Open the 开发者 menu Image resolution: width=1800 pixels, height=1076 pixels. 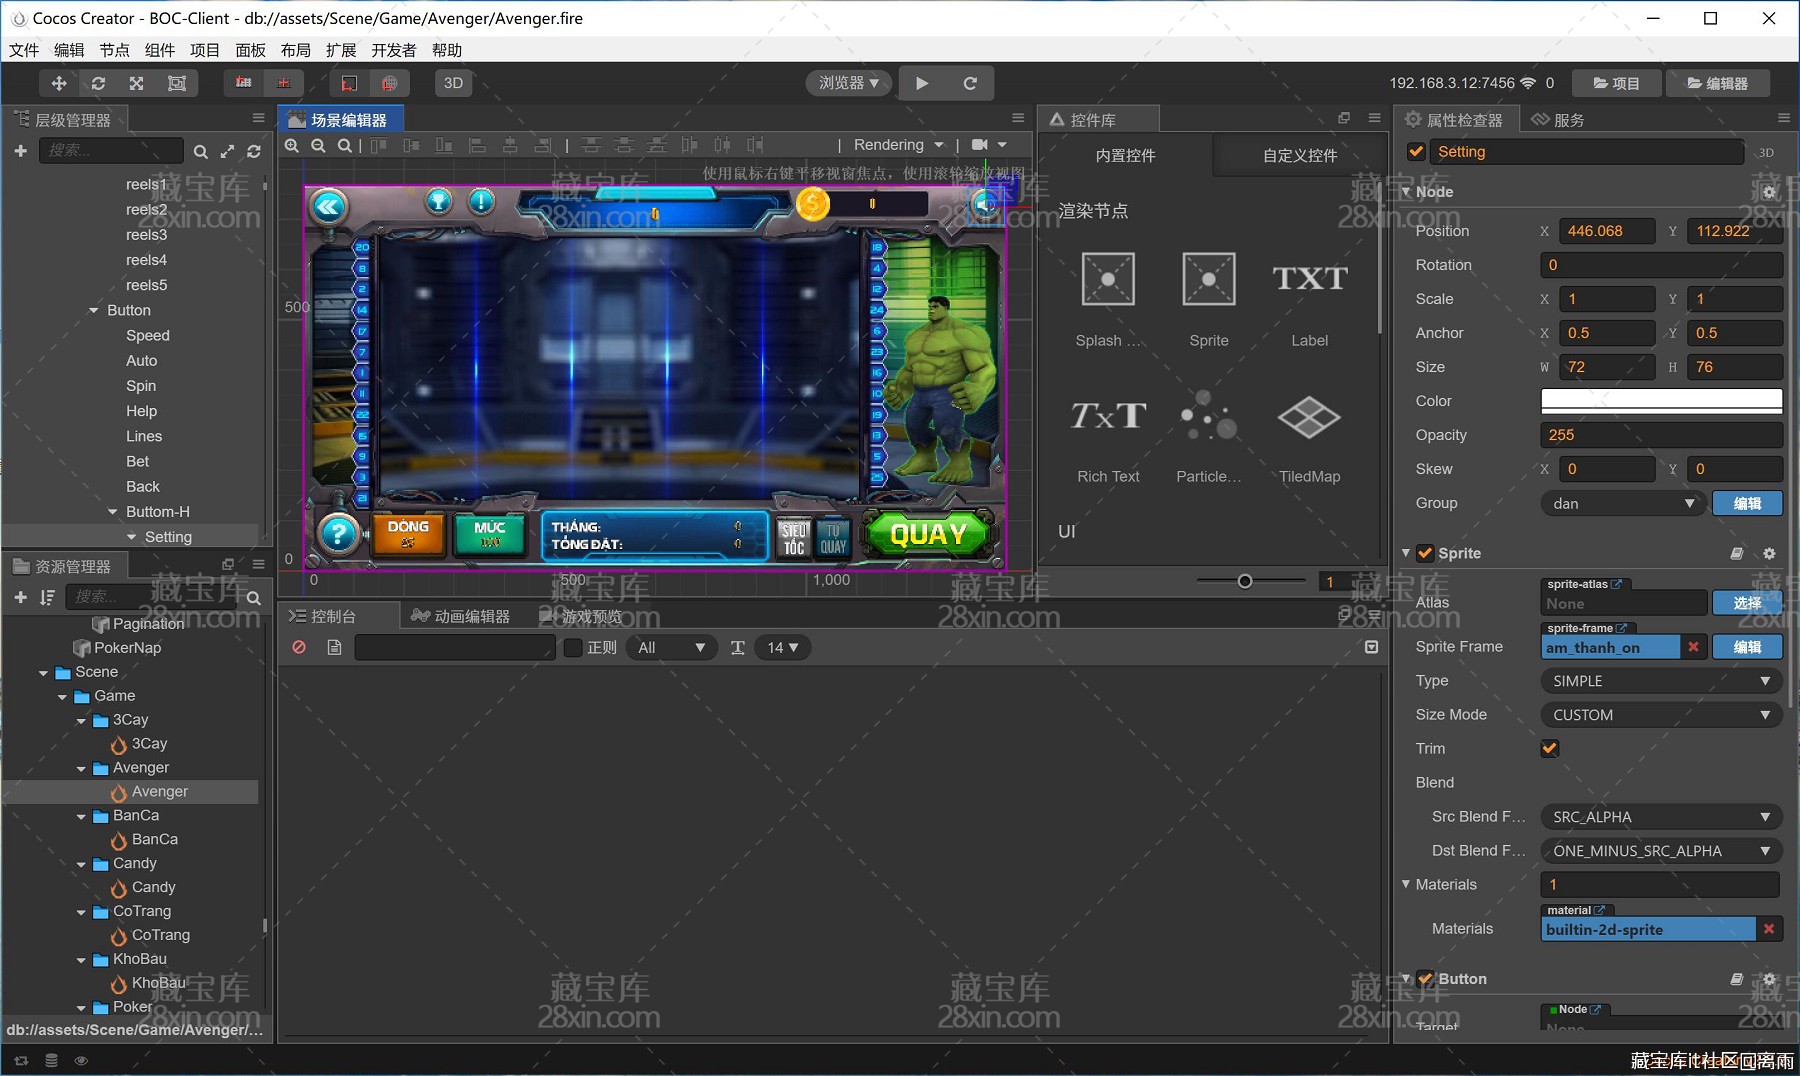(x=393, y=50)
